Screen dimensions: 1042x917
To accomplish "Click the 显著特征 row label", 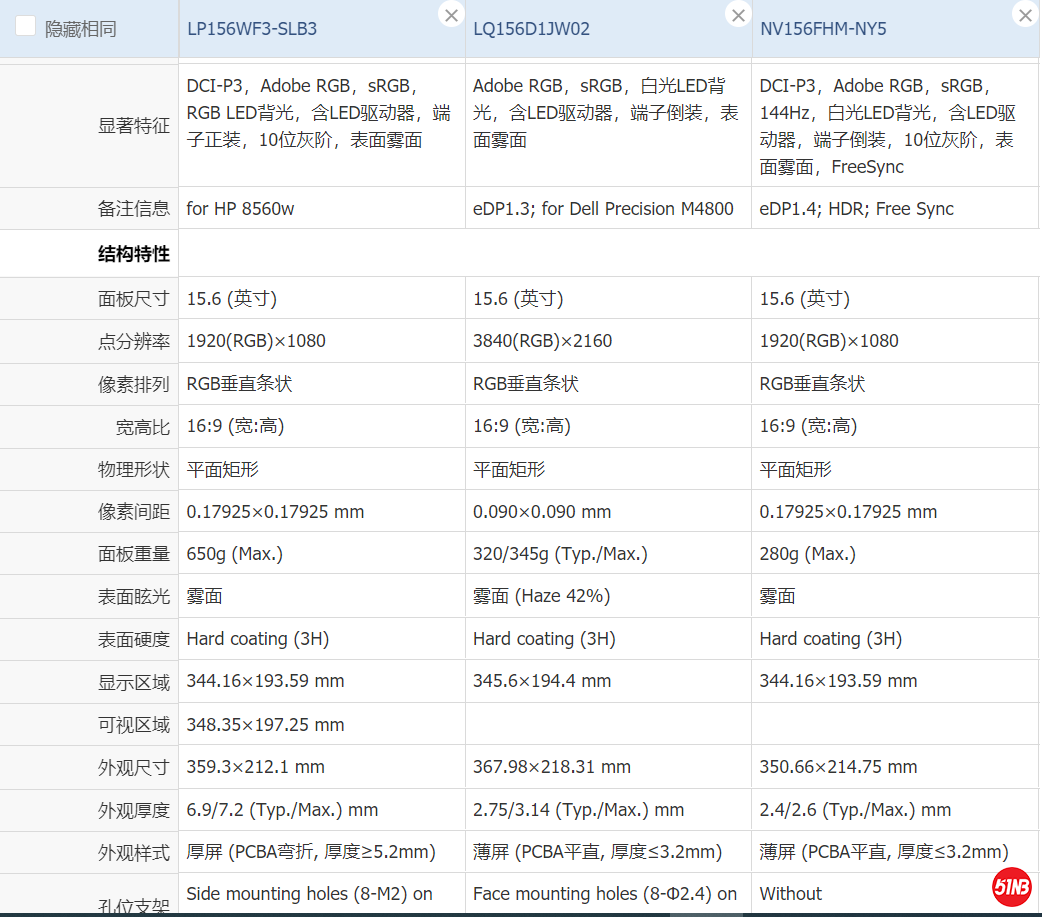I will (x=134, y=126).
